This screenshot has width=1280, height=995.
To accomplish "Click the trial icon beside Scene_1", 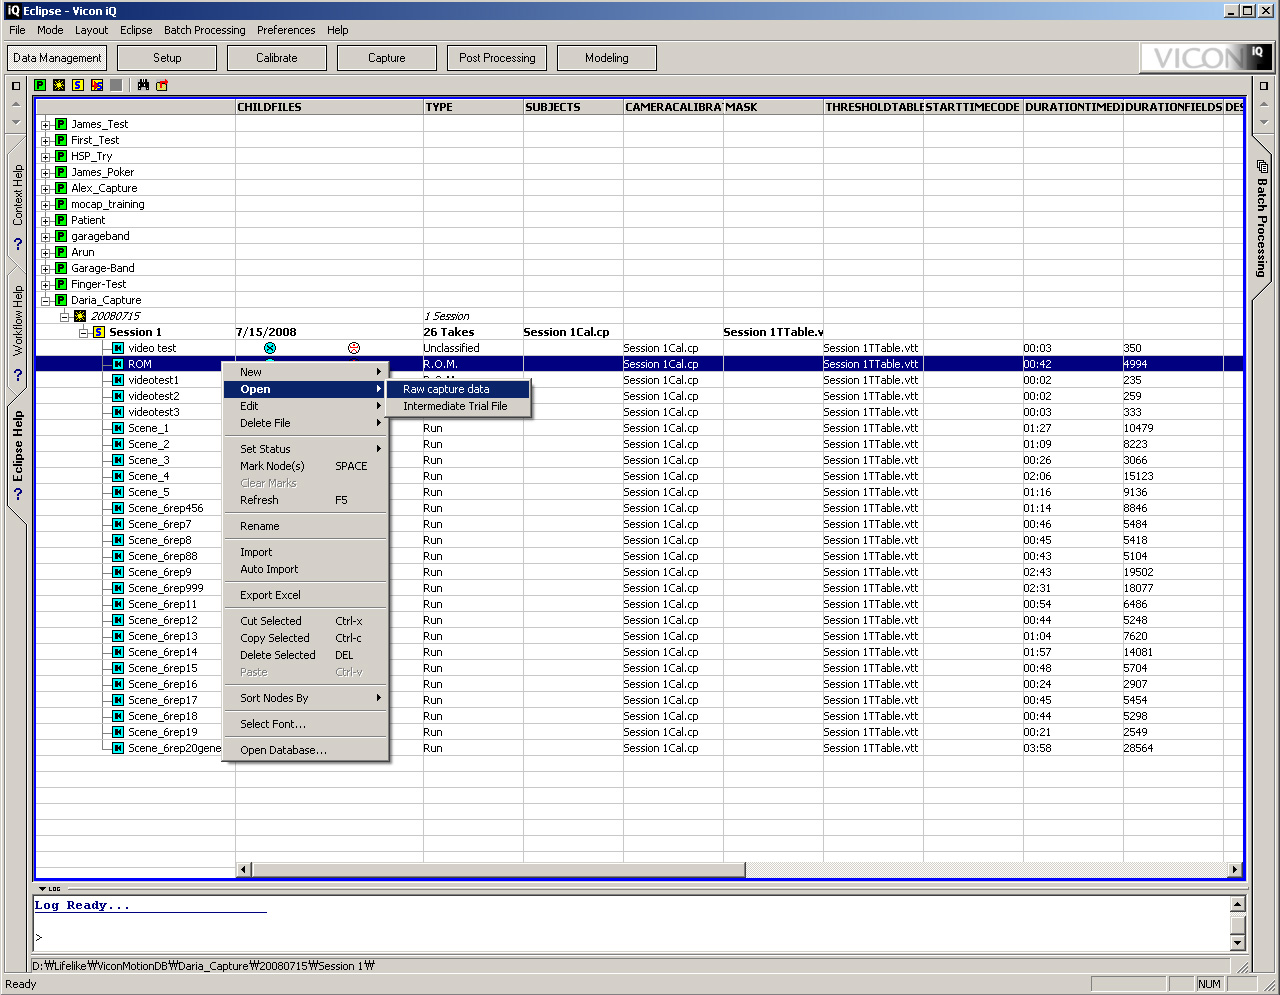I will (x=118, y=428).
